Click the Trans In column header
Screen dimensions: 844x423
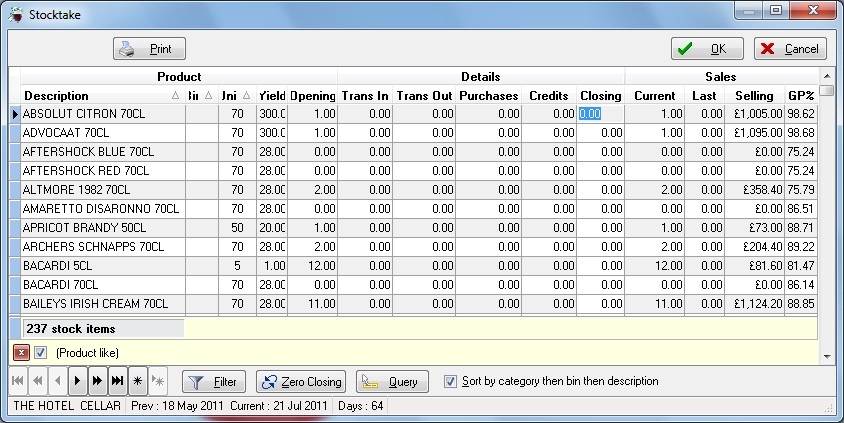coord(365,95)
